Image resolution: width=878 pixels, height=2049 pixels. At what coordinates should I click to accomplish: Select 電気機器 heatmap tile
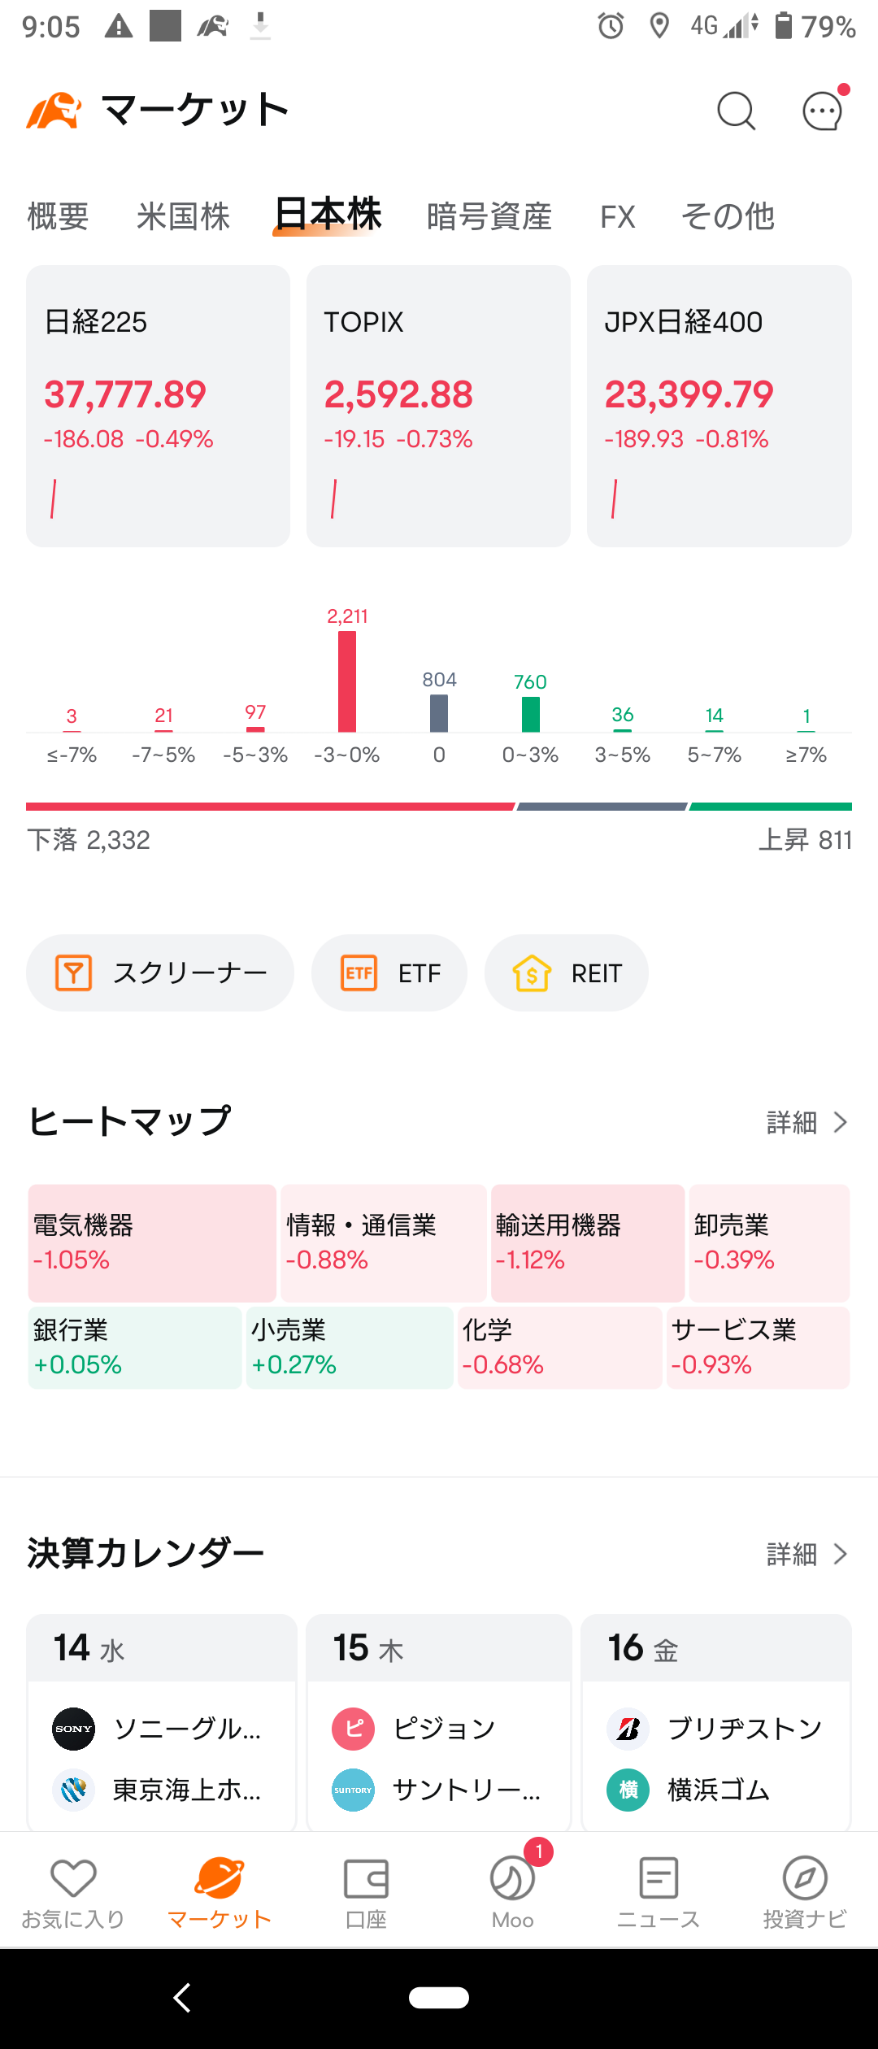coord(152,1243)
